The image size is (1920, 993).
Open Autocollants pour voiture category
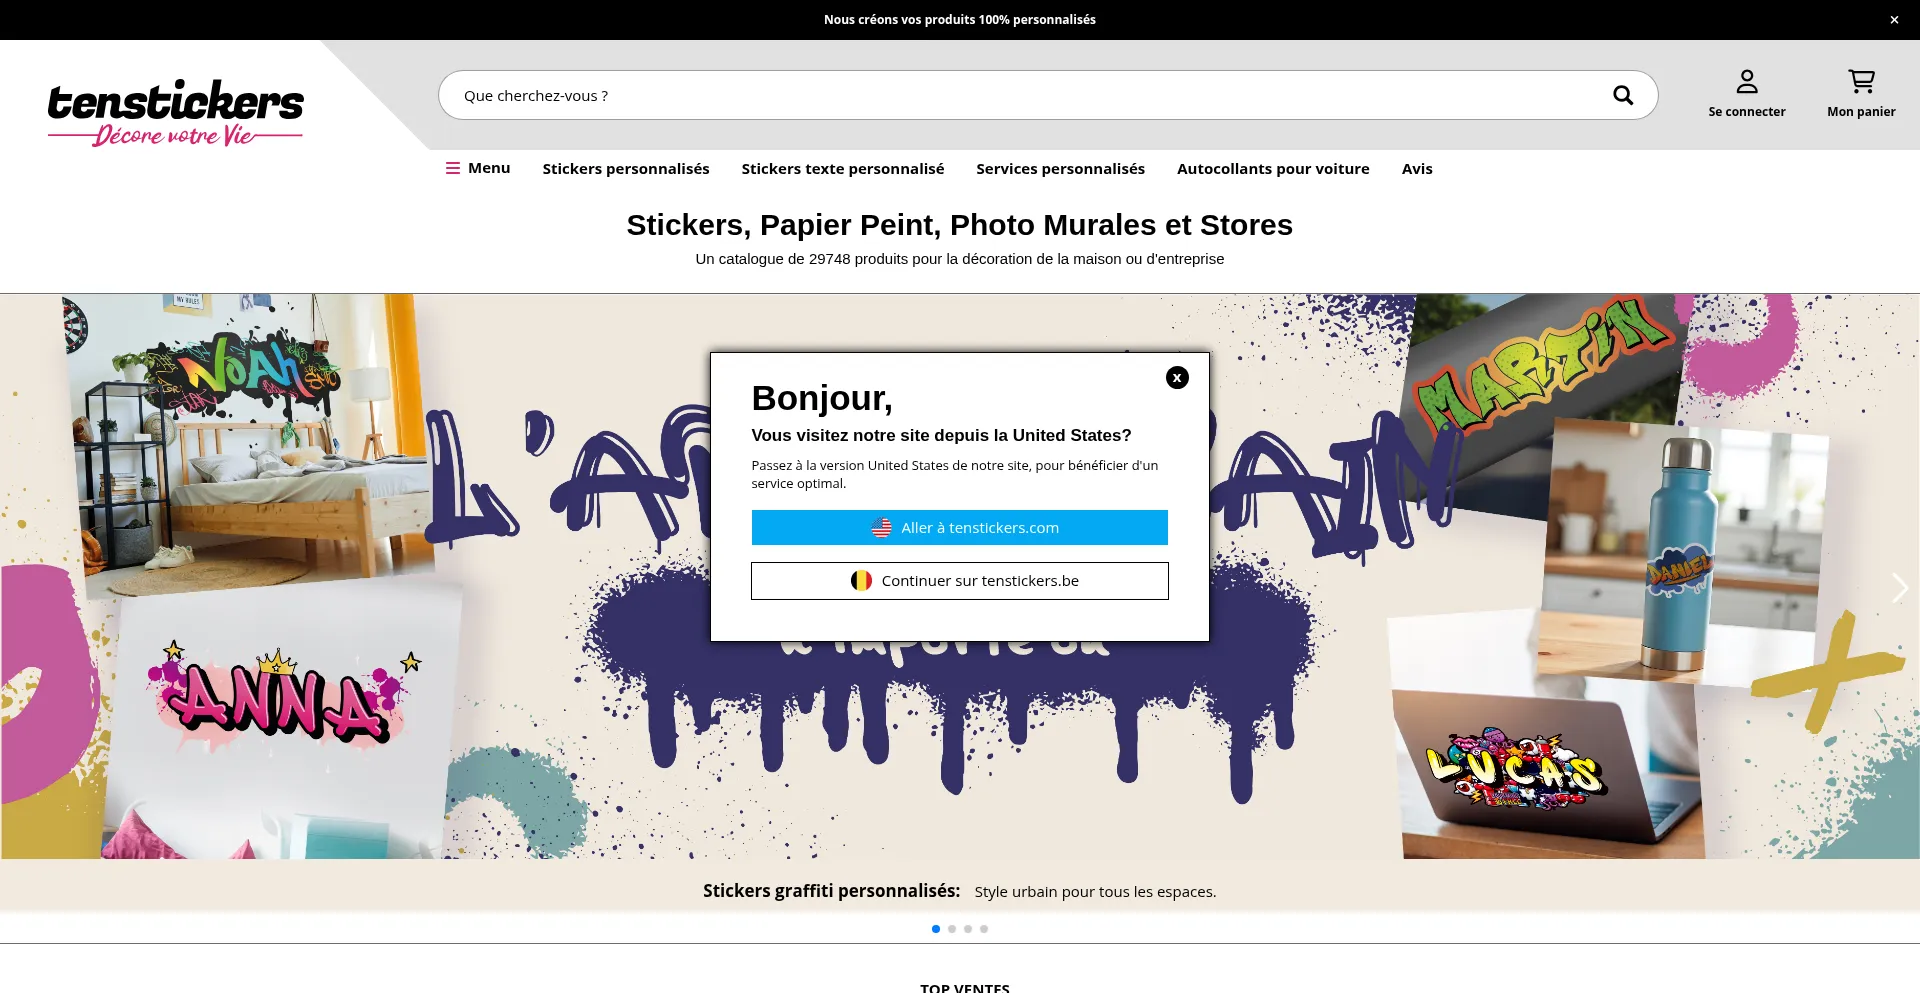[1273, 168]
